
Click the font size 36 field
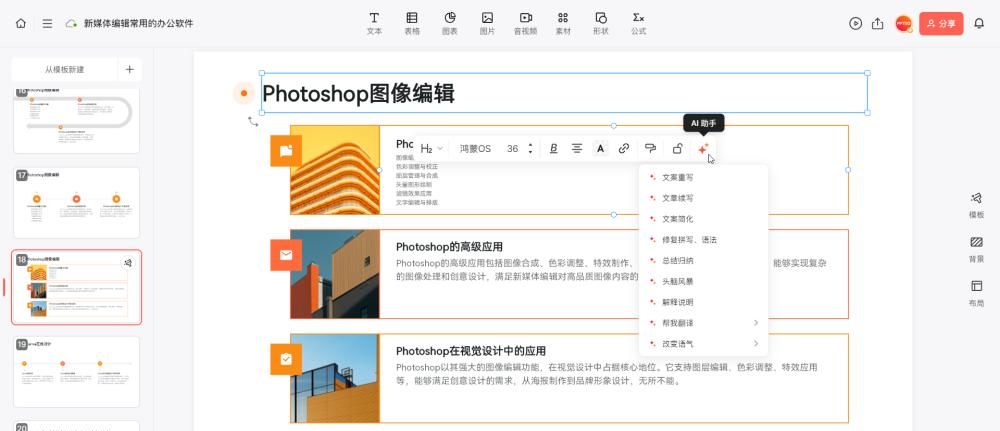[512, 149]
